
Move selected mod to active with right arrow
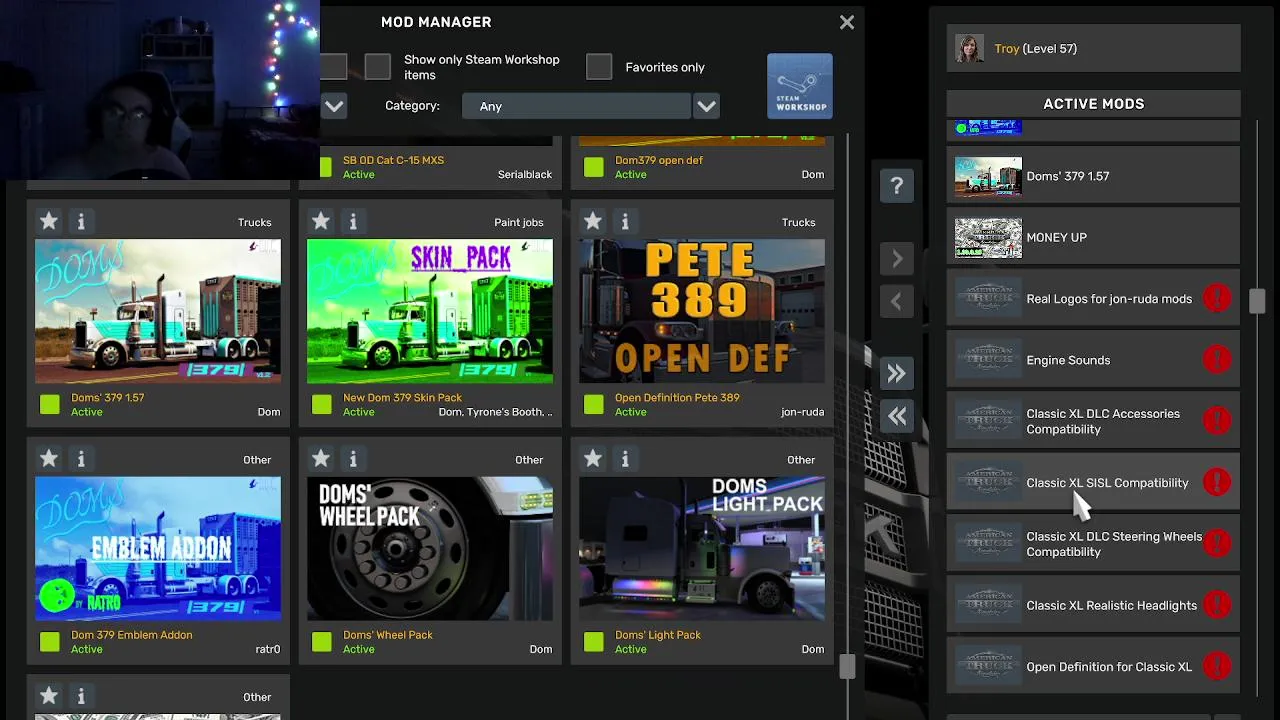(x=897, y=259)
